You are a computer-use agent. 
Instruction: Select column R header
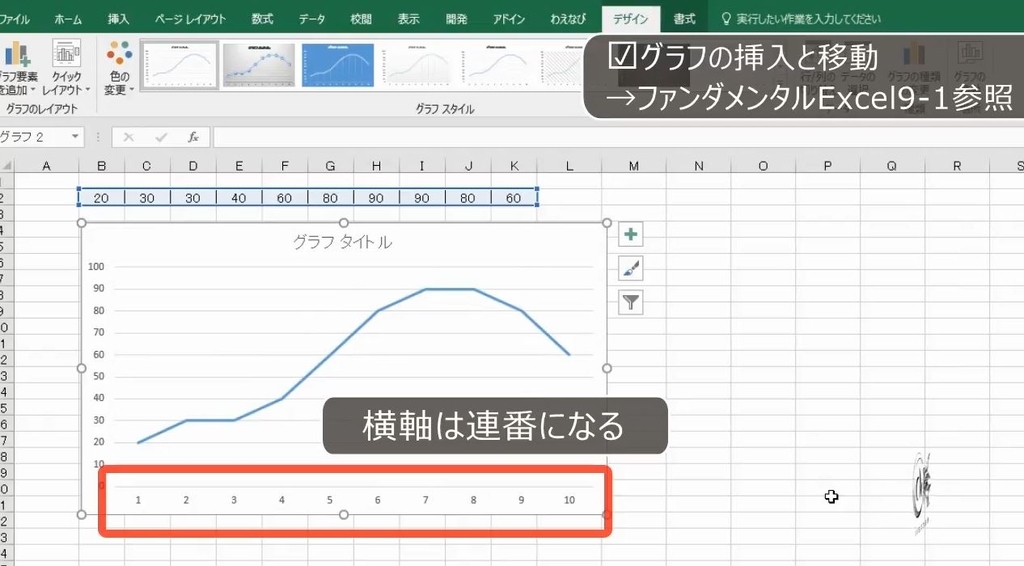tap(957, 166)
